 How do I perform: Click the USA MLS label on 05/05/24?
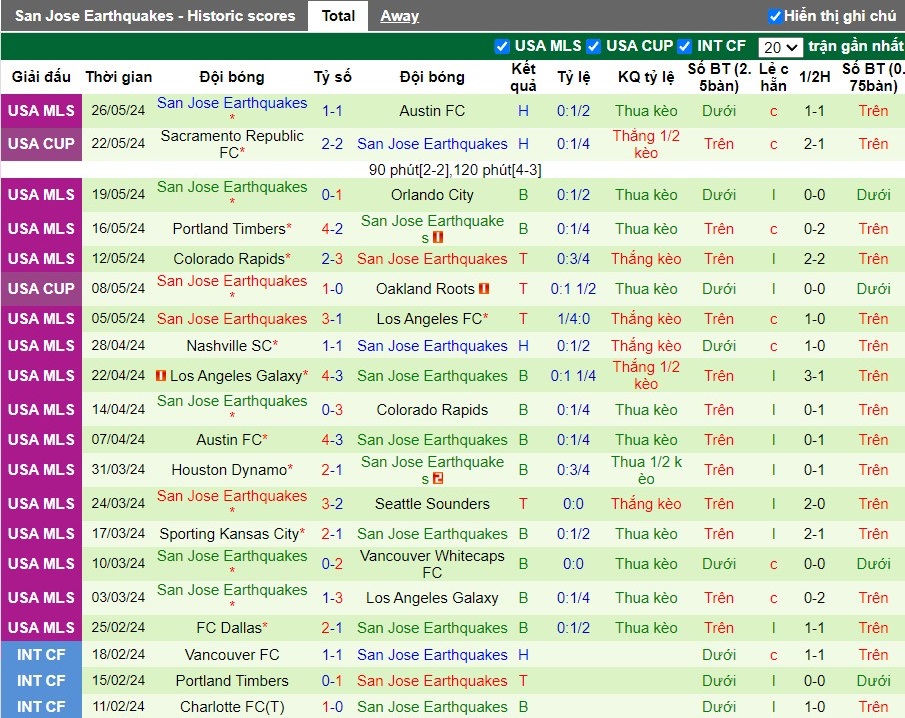(41, 319)
